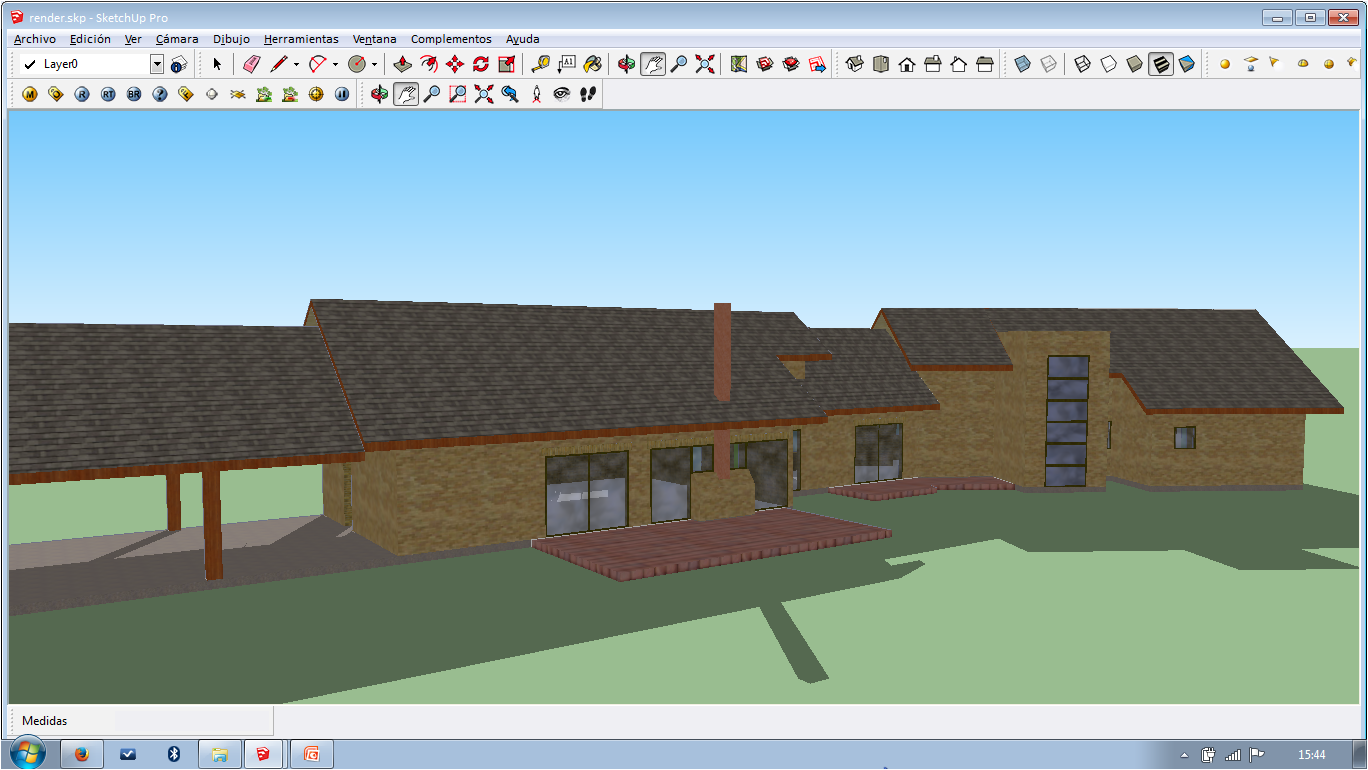The image size is (1368, 770).
Task: Open the Cámara menu
Action: (x=177, y=39)
